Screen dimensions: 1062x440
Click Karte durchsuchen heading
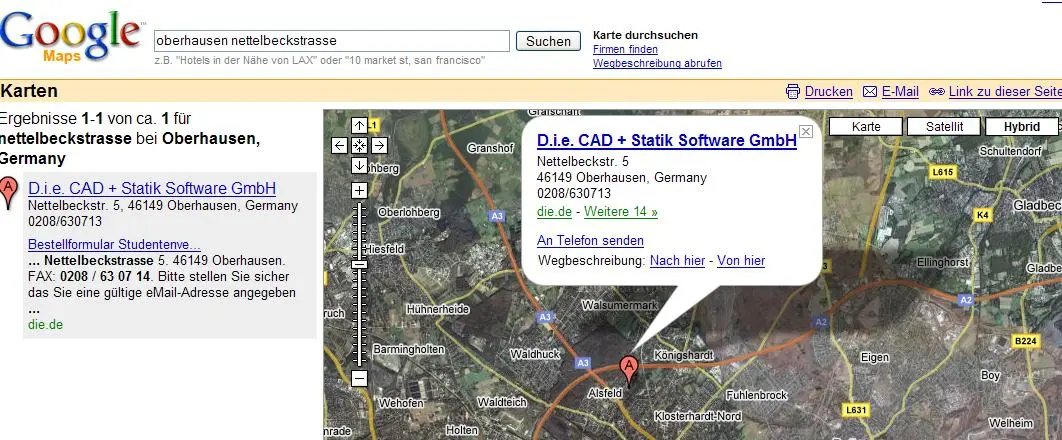coord(645,35)
